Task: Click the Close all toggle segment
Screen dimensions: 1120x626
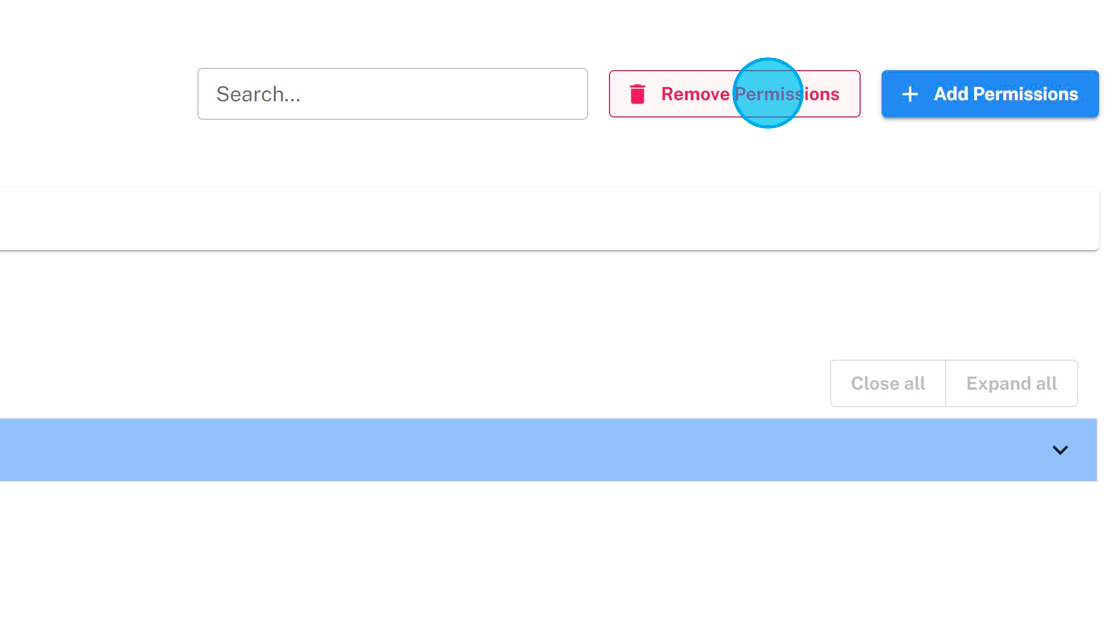Action: 888,384
